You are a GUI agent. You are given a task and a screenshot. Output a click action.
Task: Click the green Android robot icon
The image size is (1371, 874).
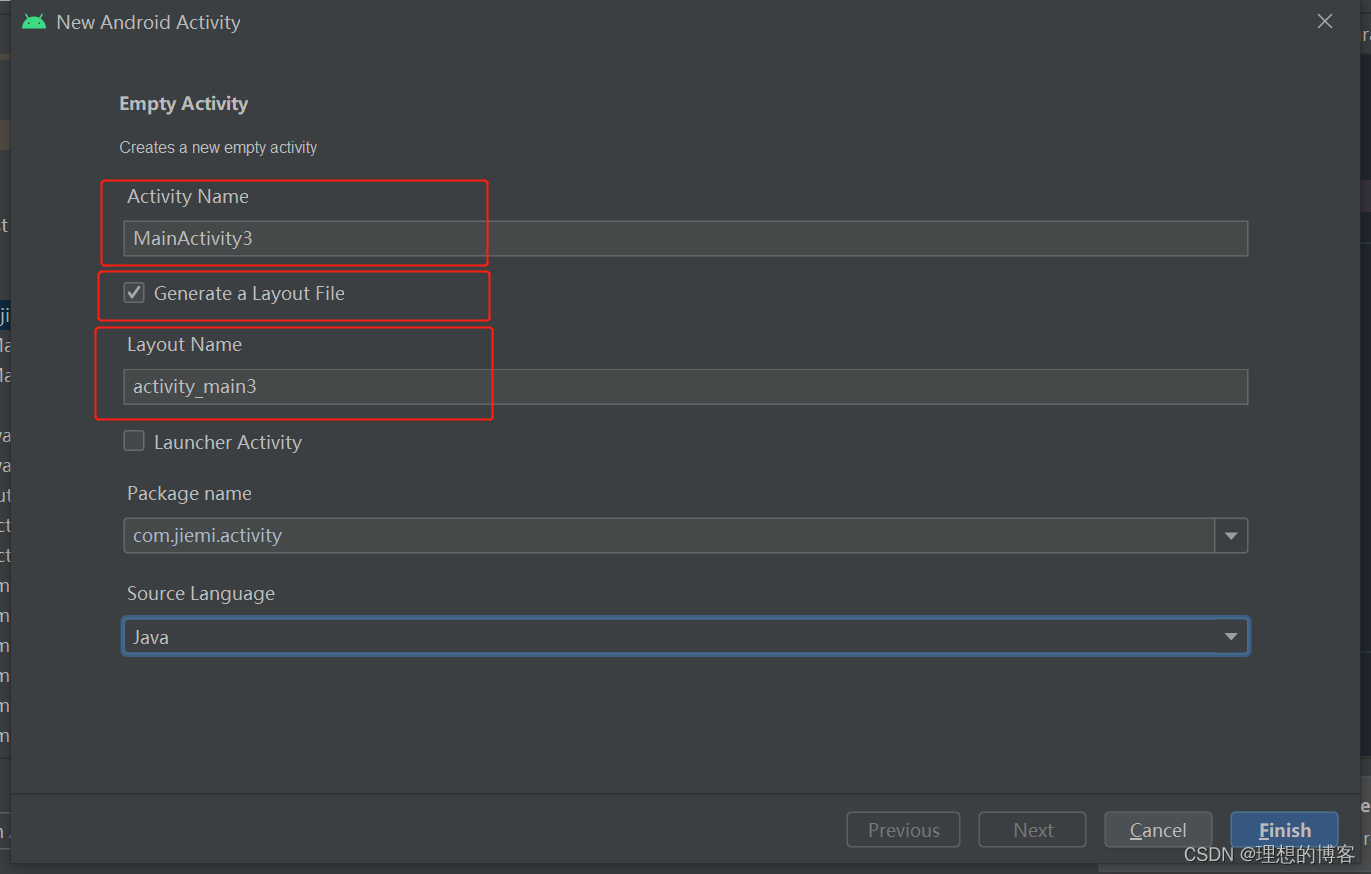33,20
